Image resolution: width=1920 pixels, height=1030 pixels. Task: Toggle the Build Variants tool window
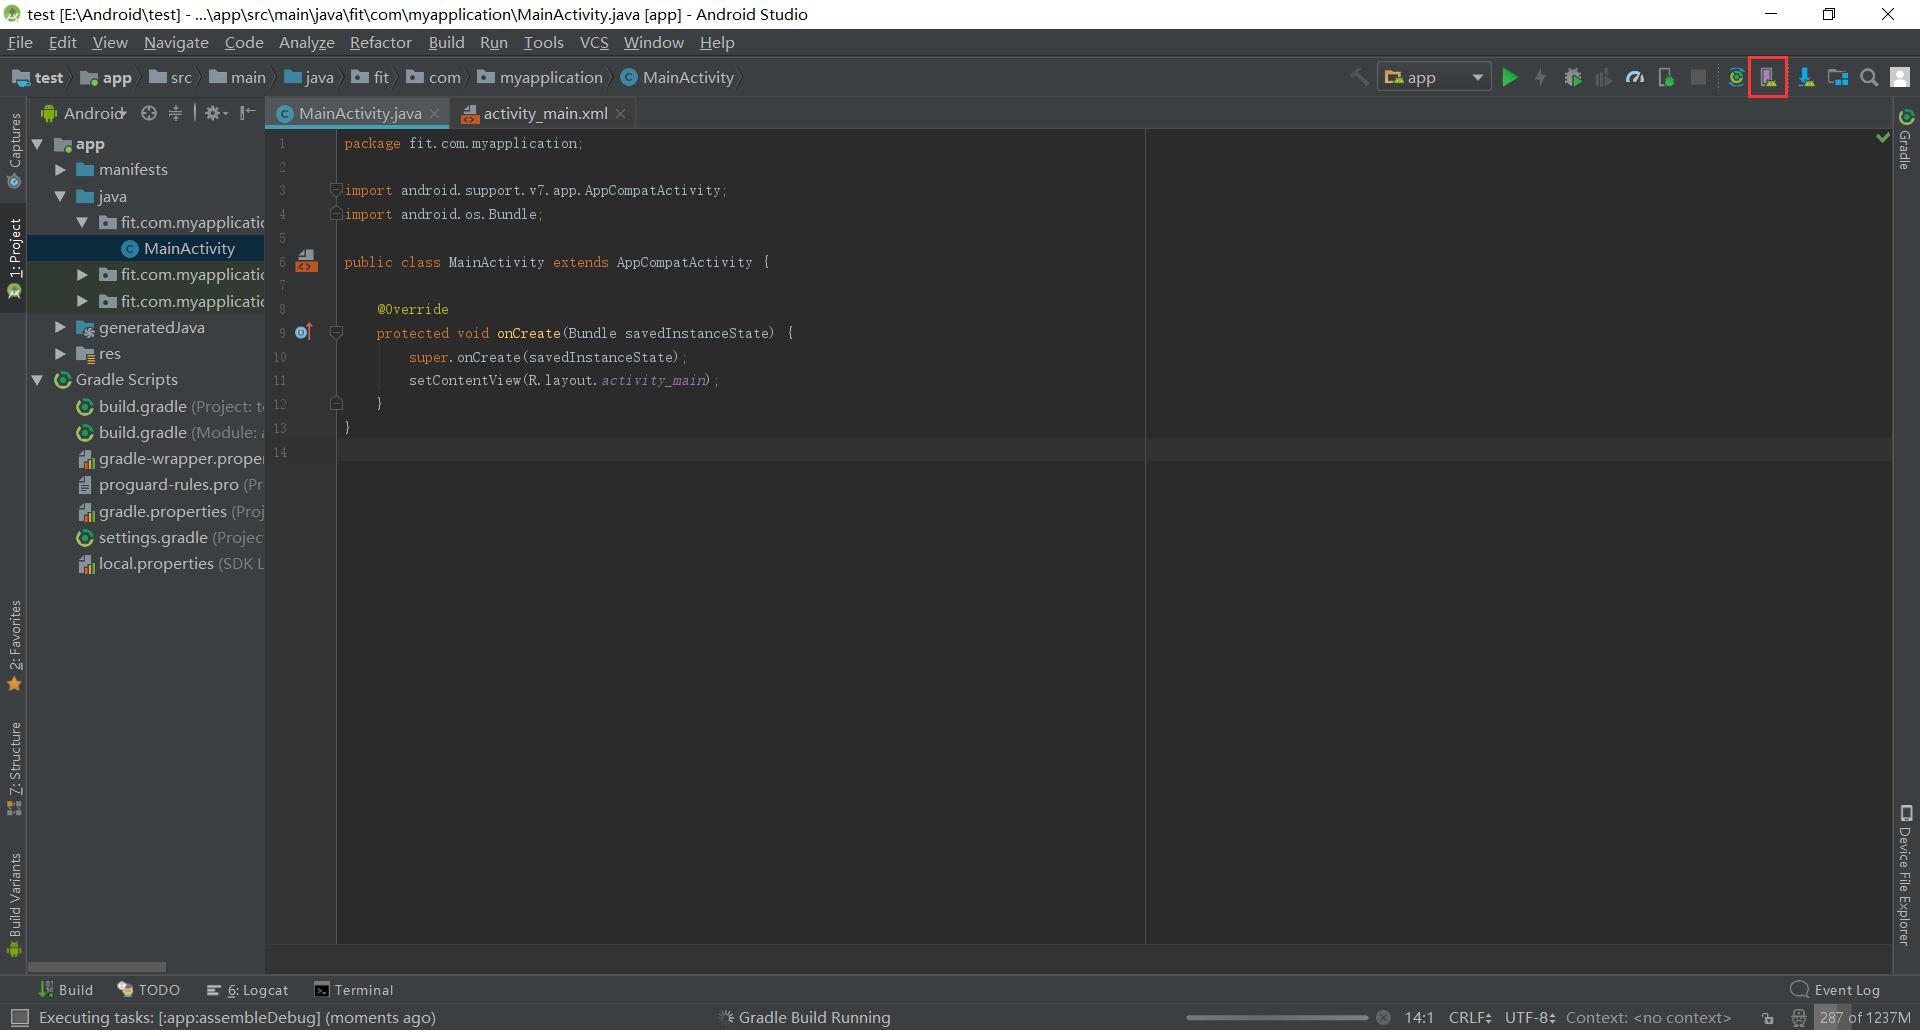[14, 905]
